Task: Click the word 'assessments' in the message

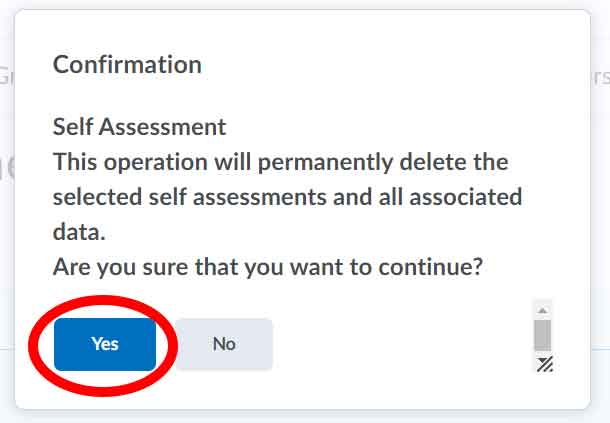Action: coord(260,197)
